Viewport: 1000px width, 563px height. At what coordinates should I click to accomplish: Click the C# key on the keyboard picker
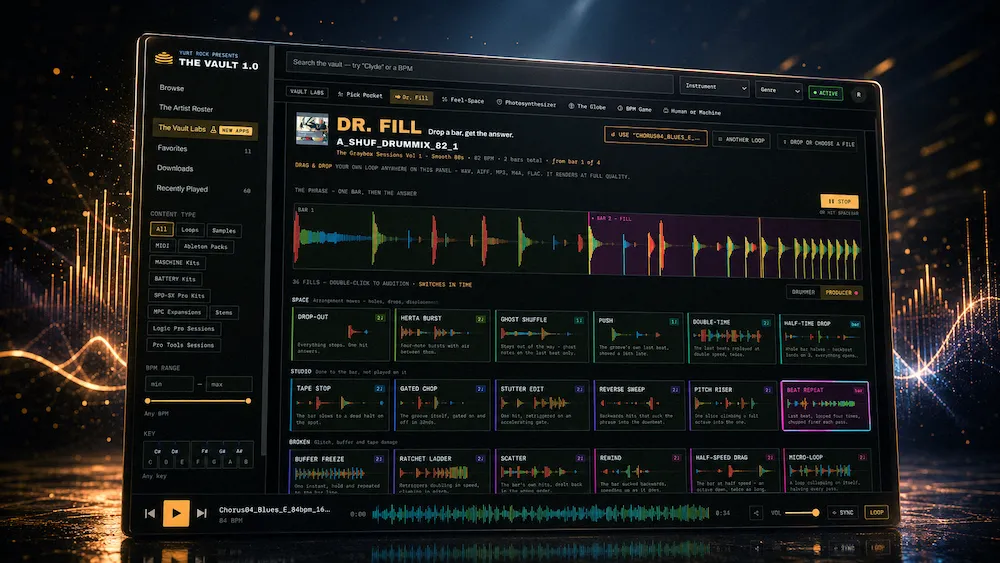(x=158, y=451)
